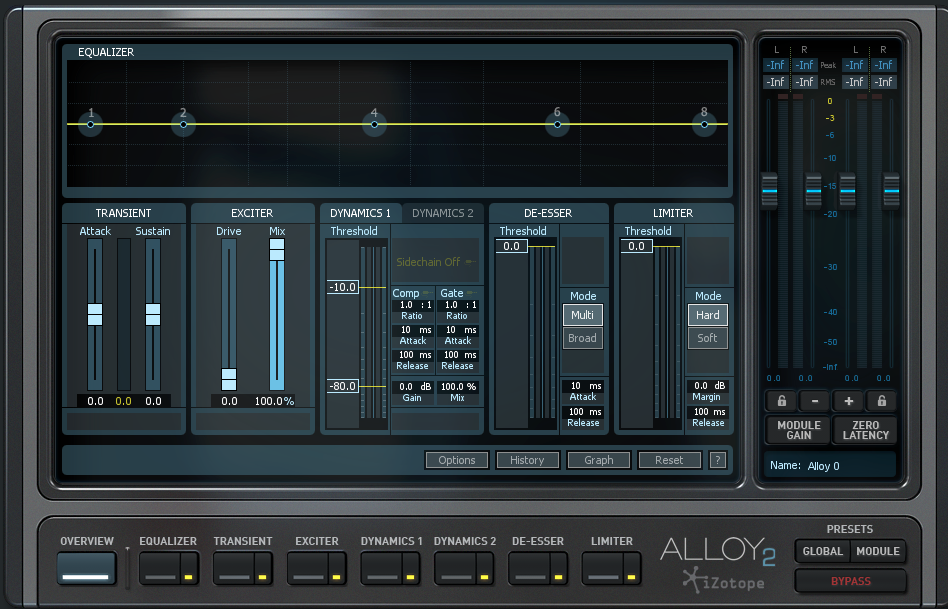Screen dimensions: 948x609
Task: Select Soft mode in Limiter
Action: click(x=707, y=338)
